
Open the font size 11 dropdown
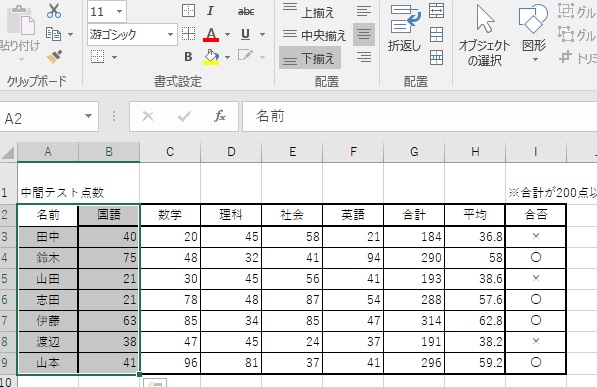[120, 11]
